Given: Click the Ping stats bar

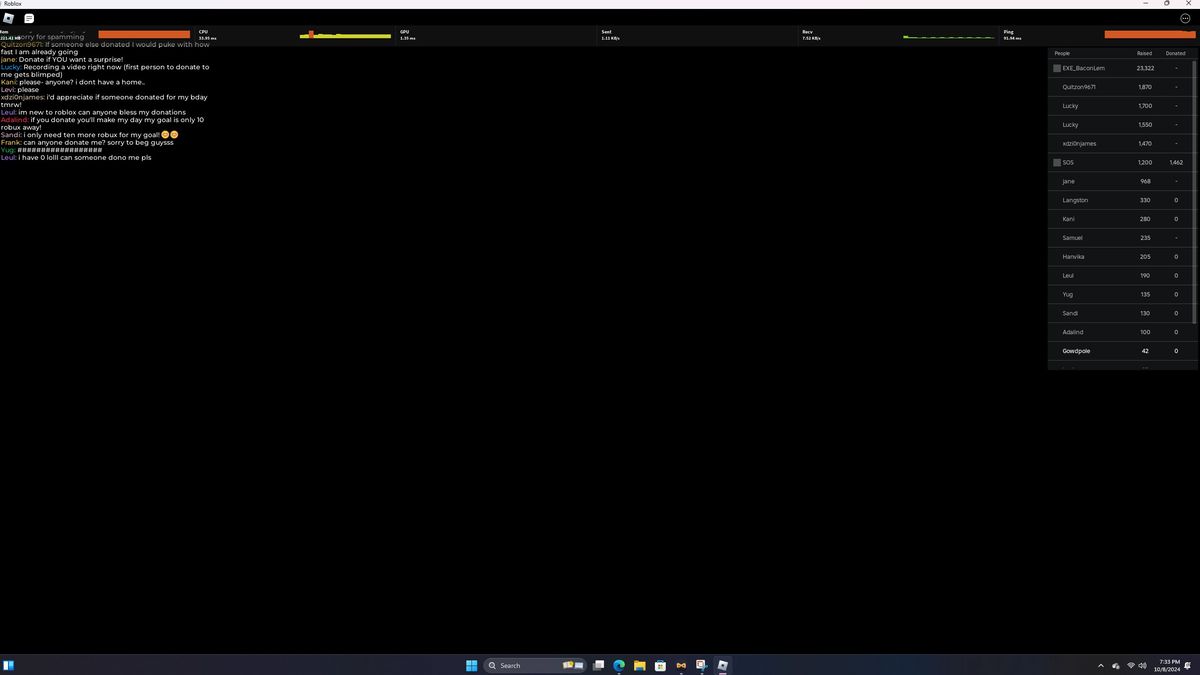Looking at the screenshot, I should pyautogui.click(x=1150, y=35).
